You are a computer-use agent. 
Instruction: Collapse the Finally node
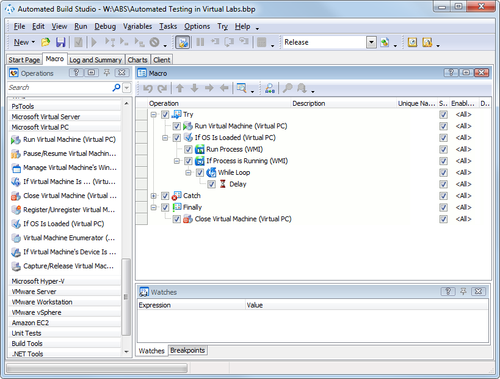[153, 207]
